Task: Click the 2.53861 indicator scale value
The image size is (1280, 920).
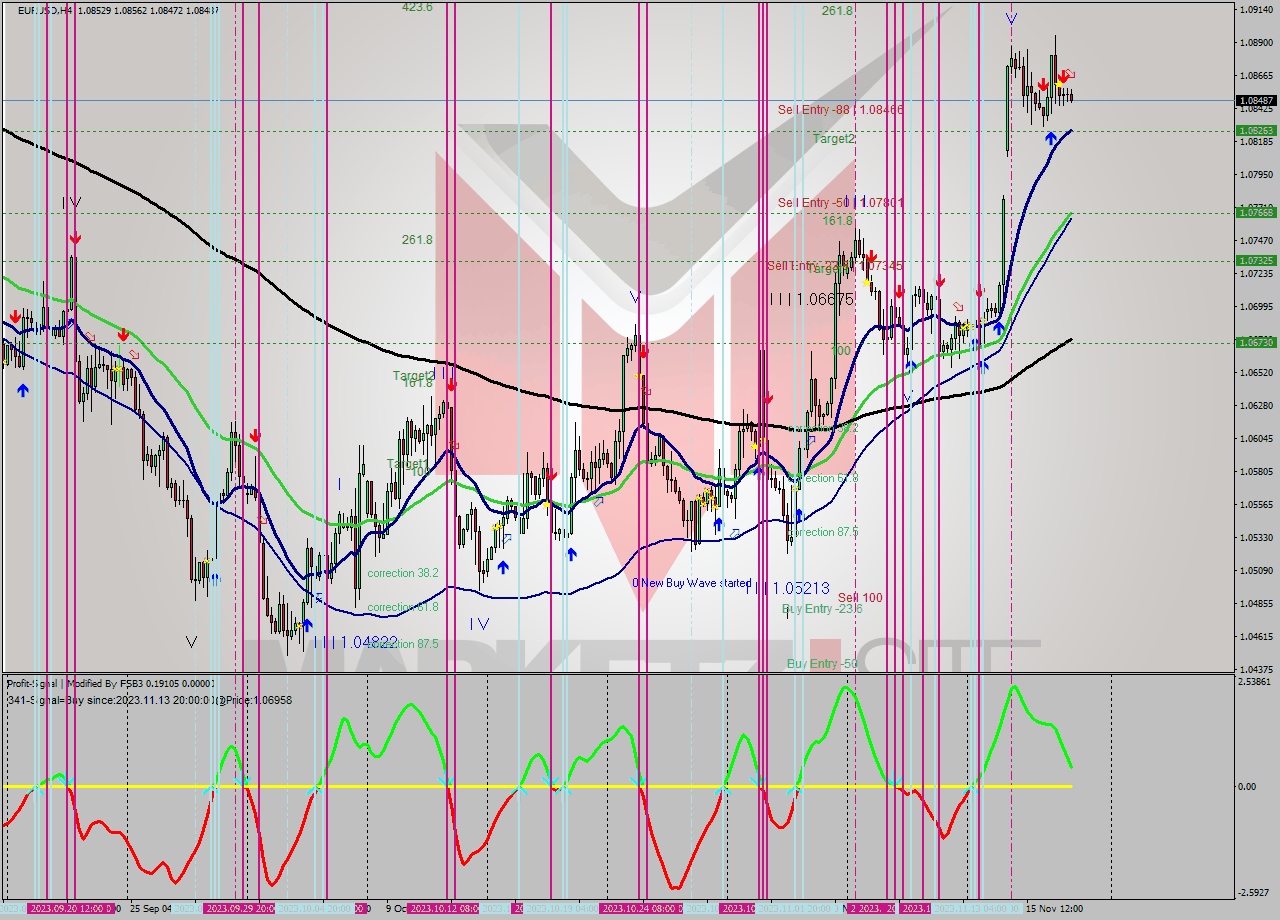Action: click(x=1254, y=681)
